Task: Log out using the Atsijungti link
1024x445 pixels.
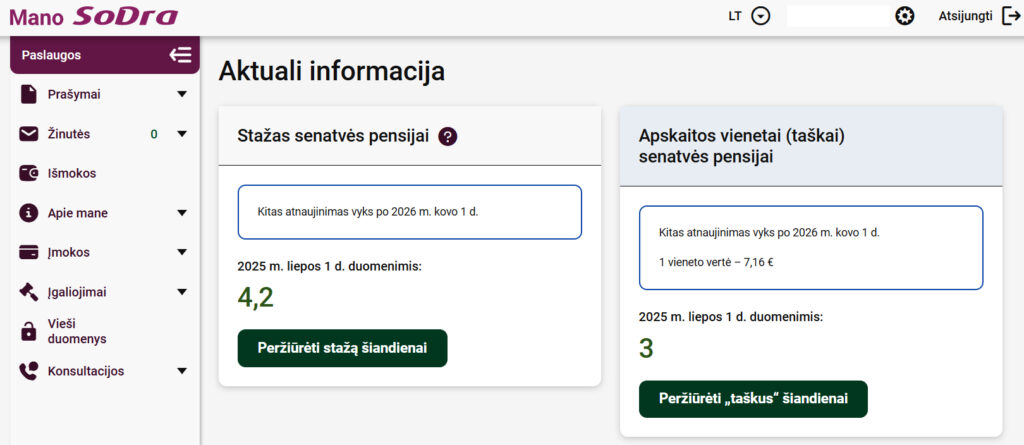Action: (979, 16)
